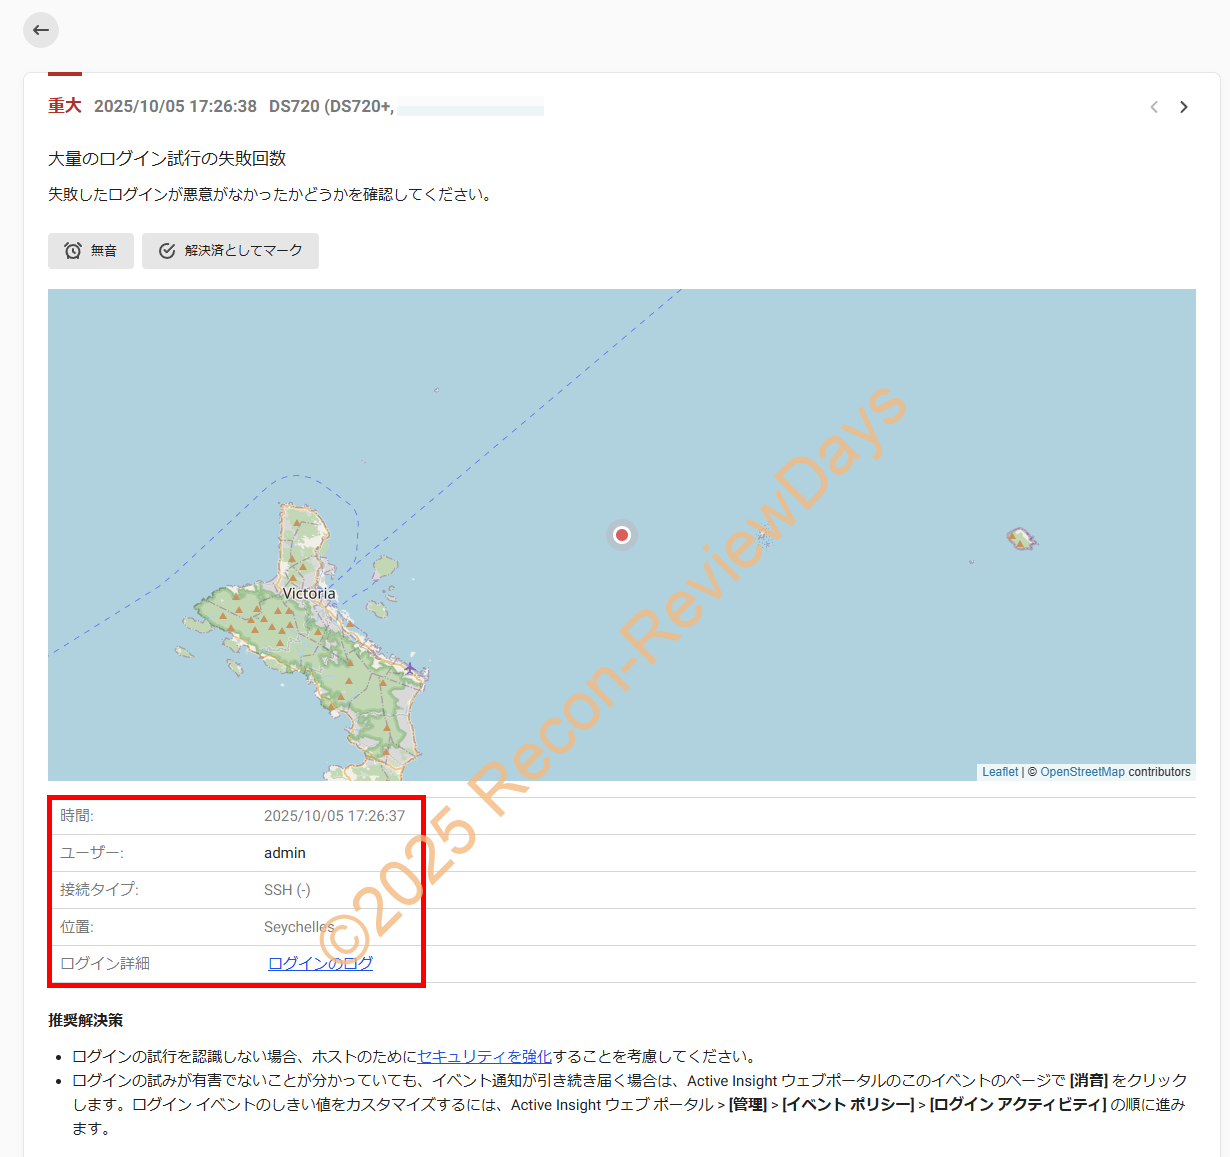Click the DS720 device name in header
Image resolution: width=1230 pixels, height=1157 pixels.
(x=294, y=106)
